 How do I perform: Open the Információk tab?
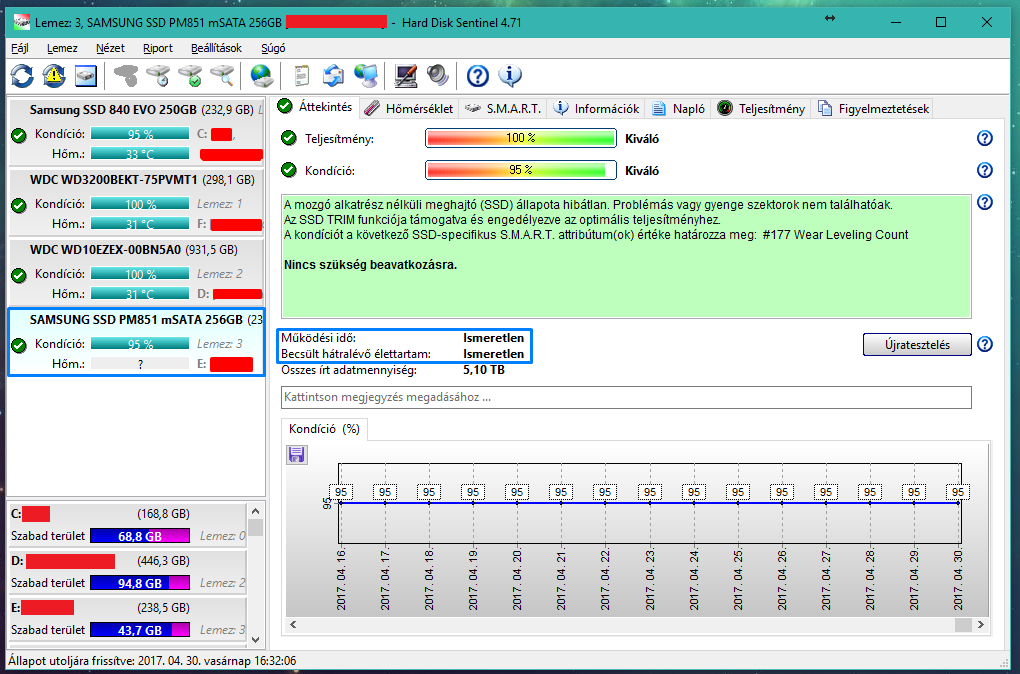[x=597, y=109]
